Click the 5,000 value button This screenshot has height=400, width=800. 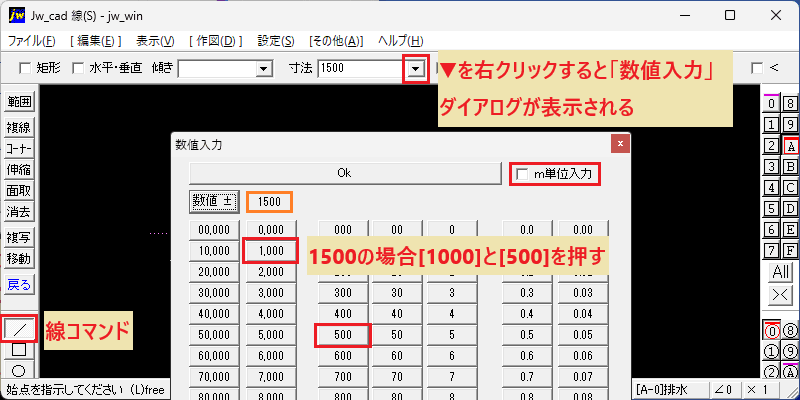(x=271, y=335)
